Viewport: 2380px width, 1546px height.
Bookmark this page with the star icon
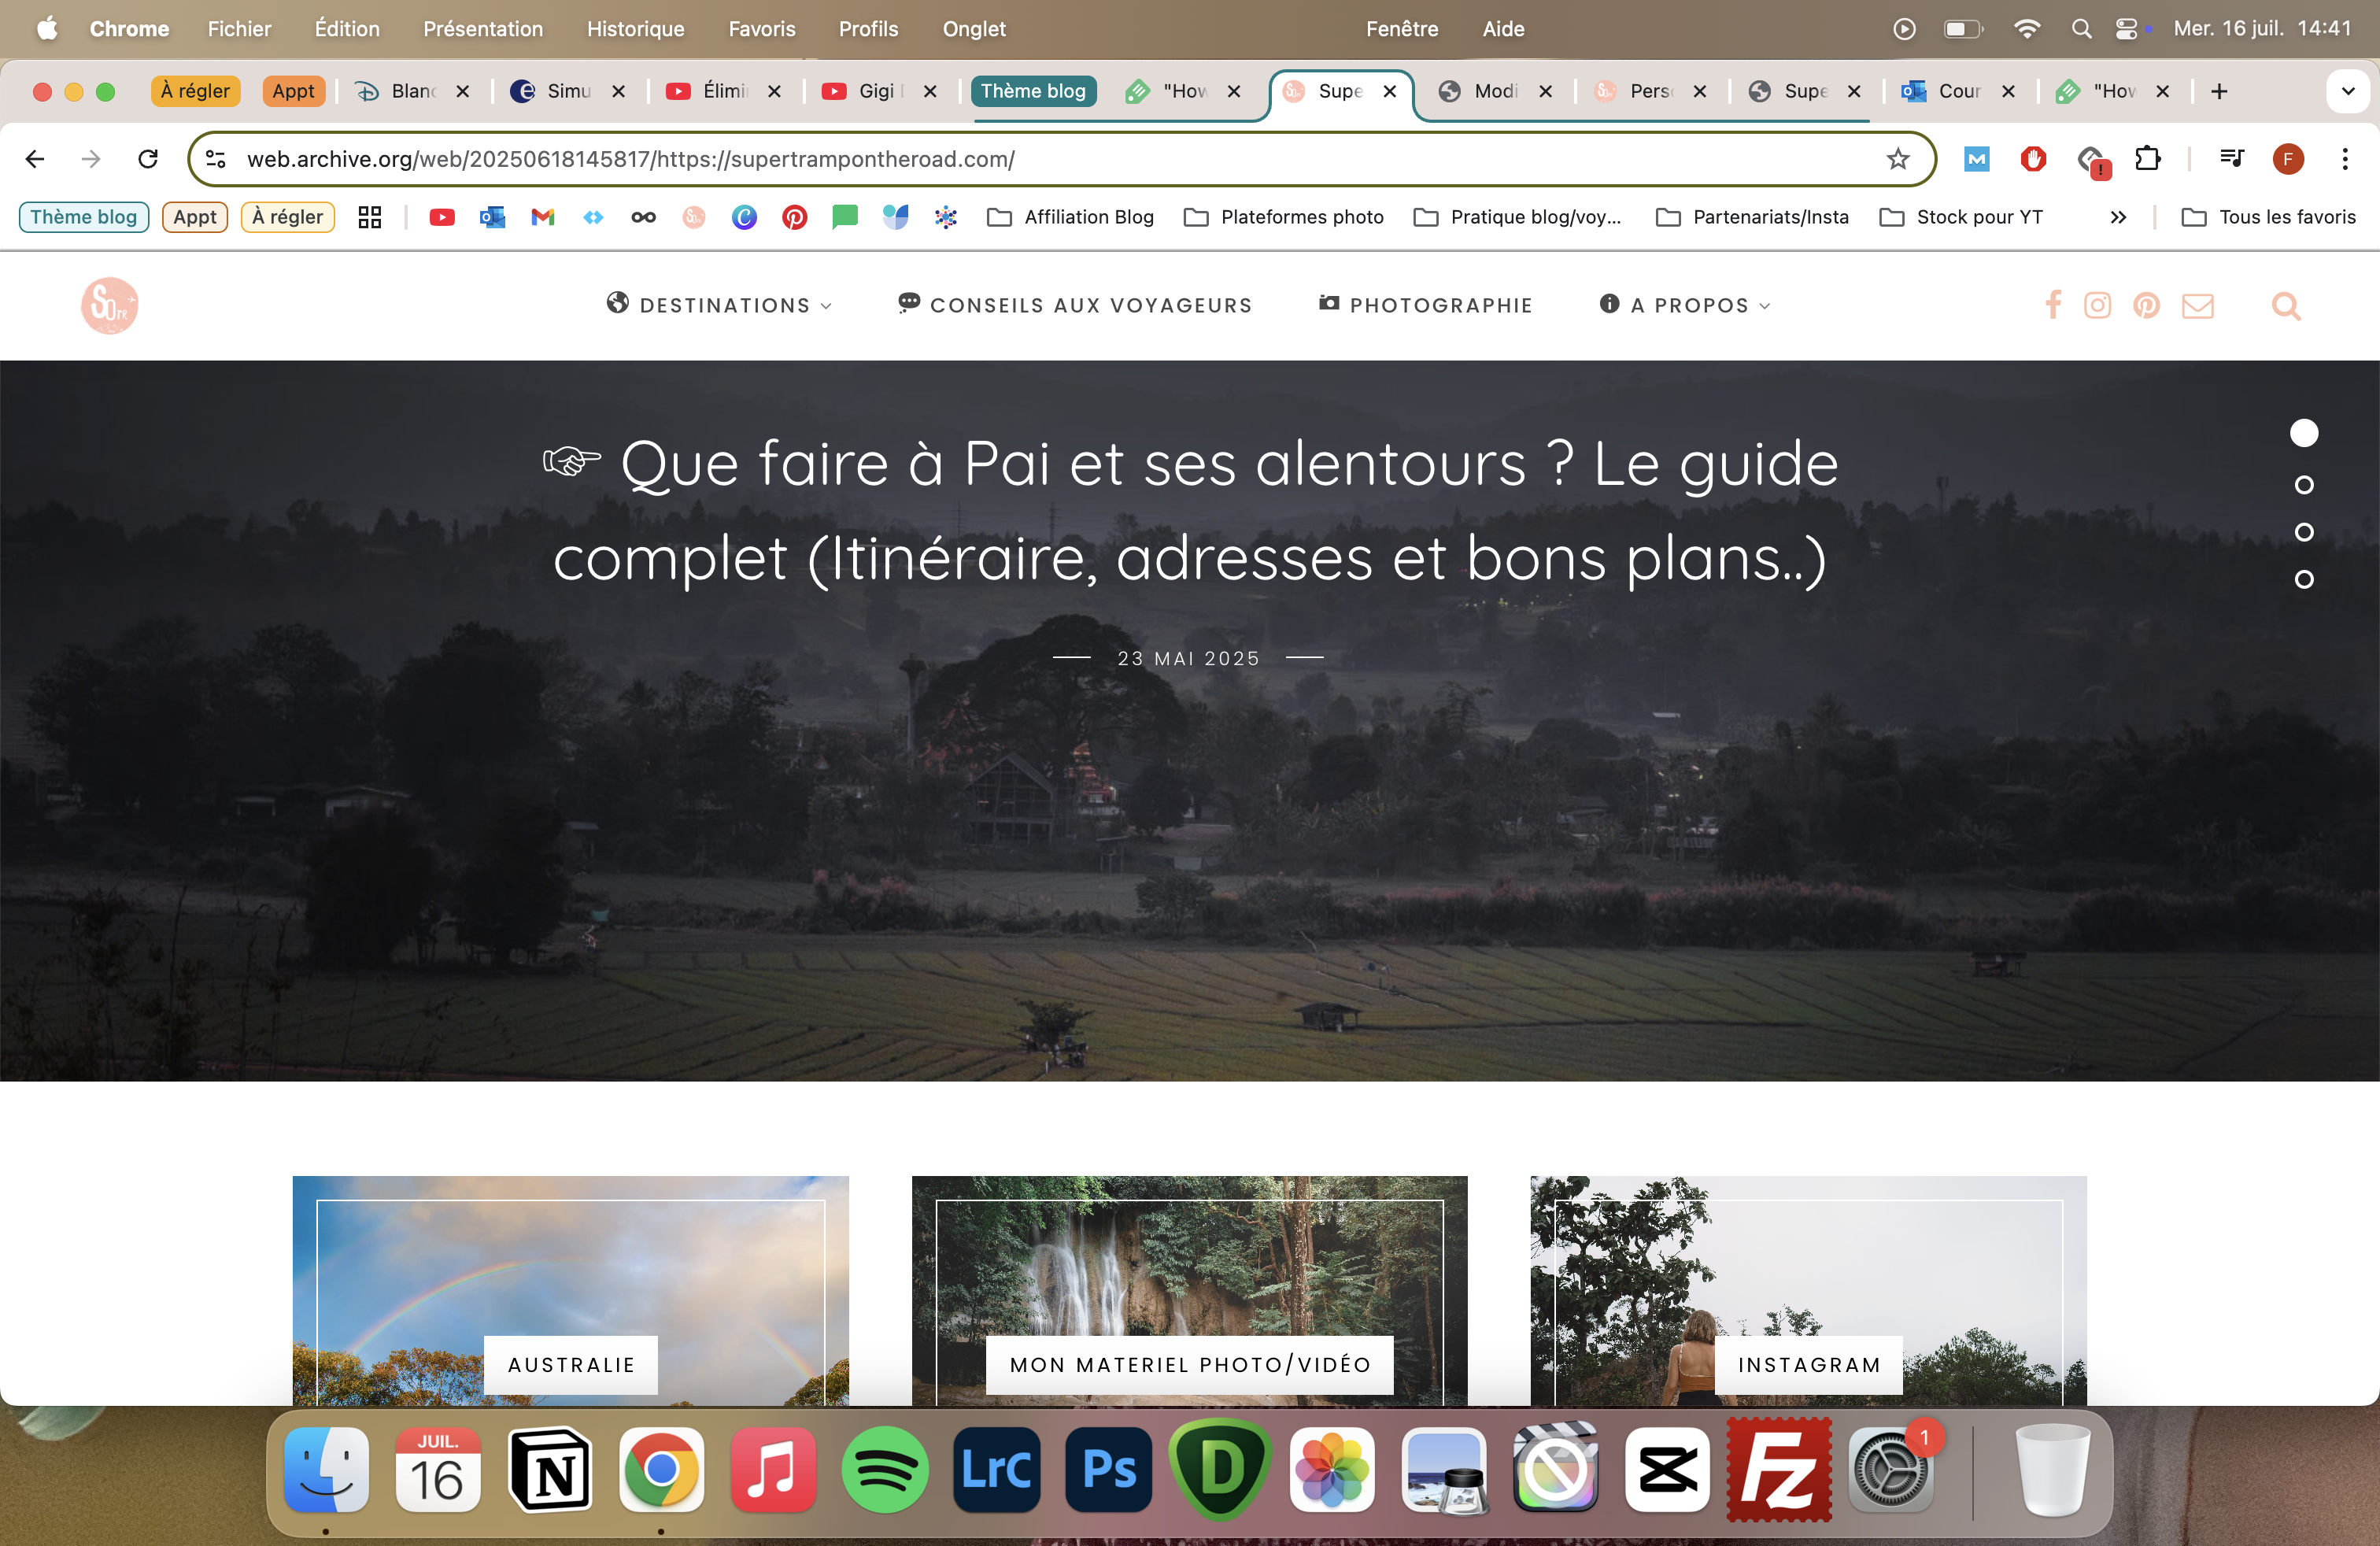[1897, 159]
